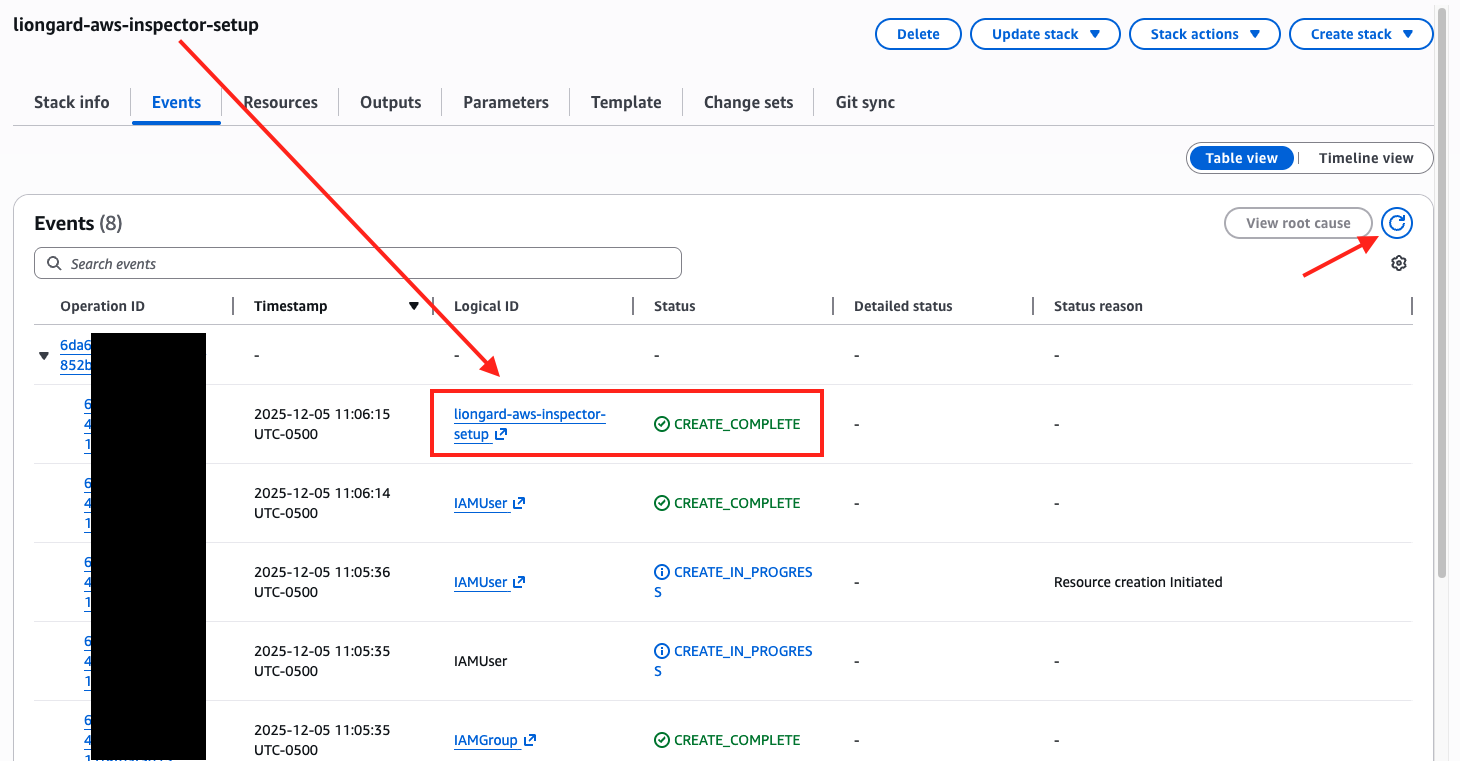1460x761 pixels.
Task: Open the Stack actions dropdown
Action: point(1205,34)
